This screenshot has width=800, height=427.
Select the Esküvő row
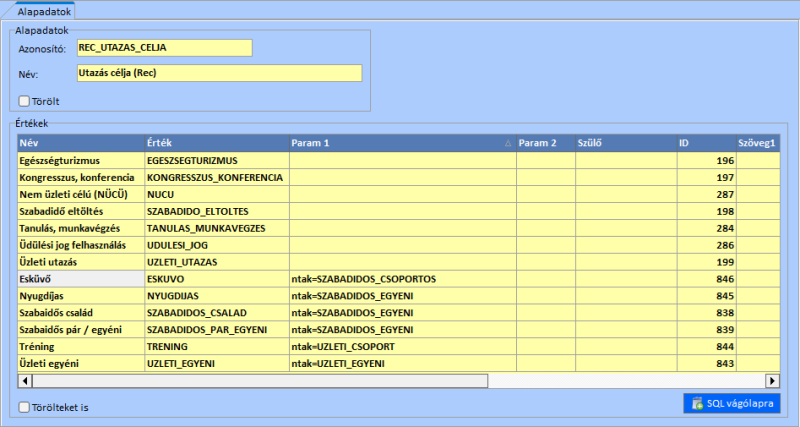click(80, 278)
